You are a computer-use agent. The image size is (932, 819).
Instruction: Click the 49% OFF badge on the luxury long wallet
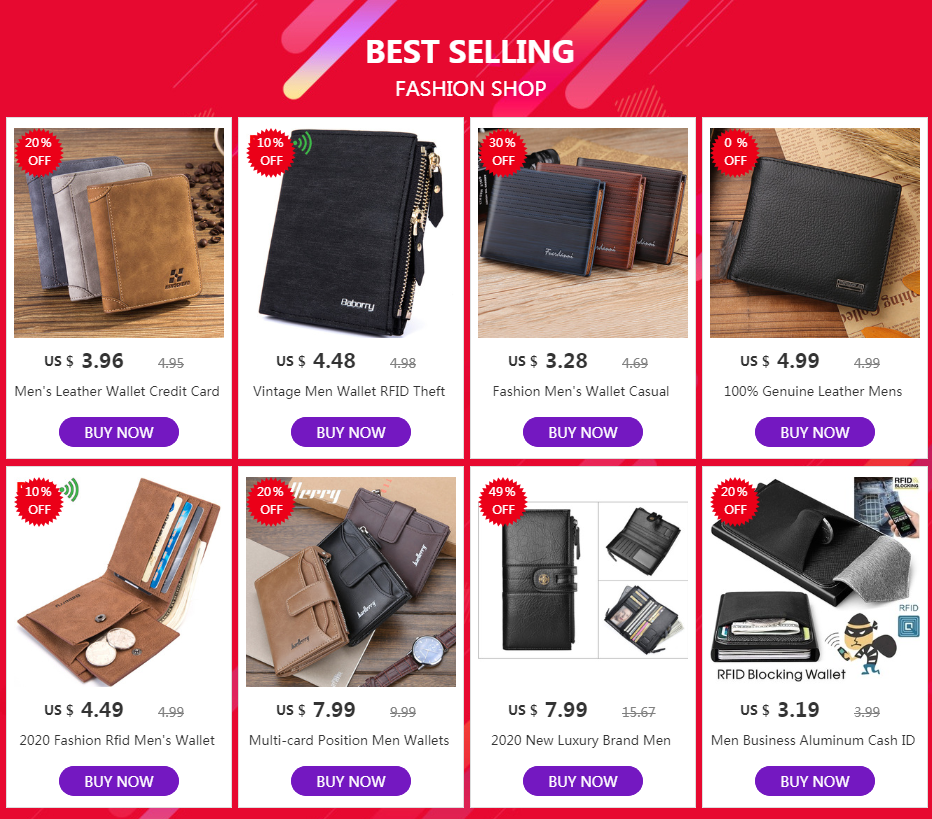tap(503, 501)
